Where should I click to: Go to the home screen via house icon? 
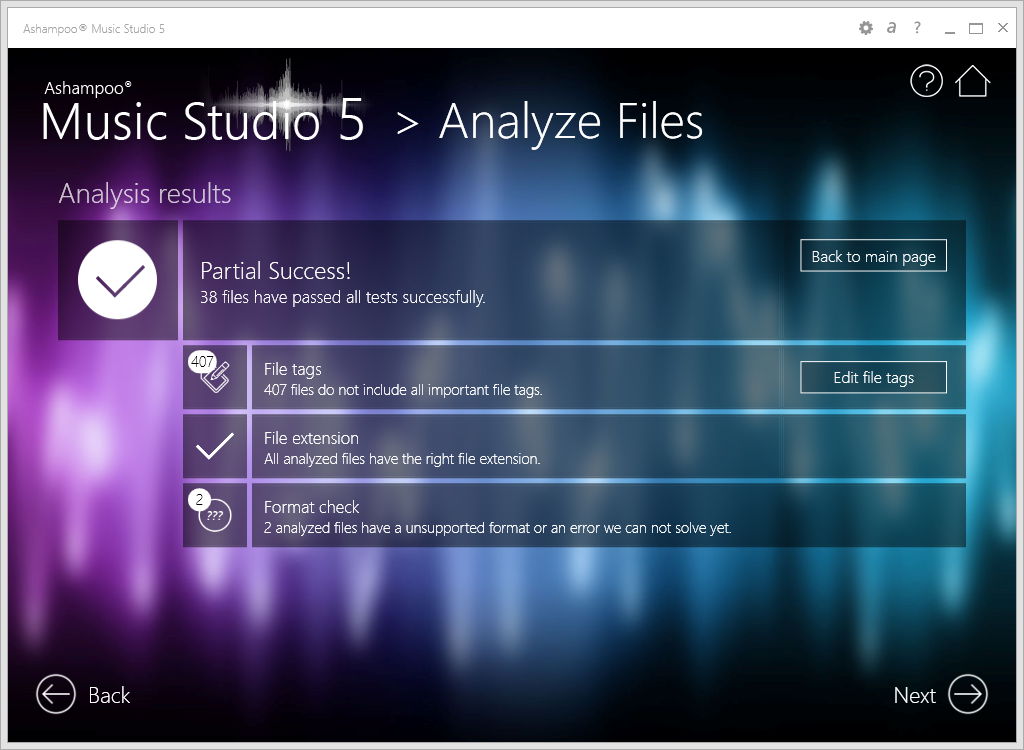(x=972, y=81)
